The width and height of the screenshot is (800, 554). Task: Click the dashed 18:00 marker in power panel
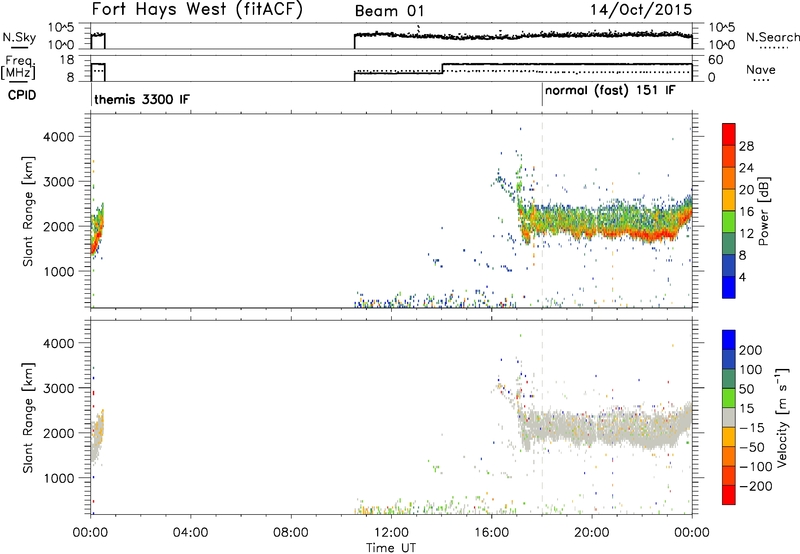[x=542, y=211]
